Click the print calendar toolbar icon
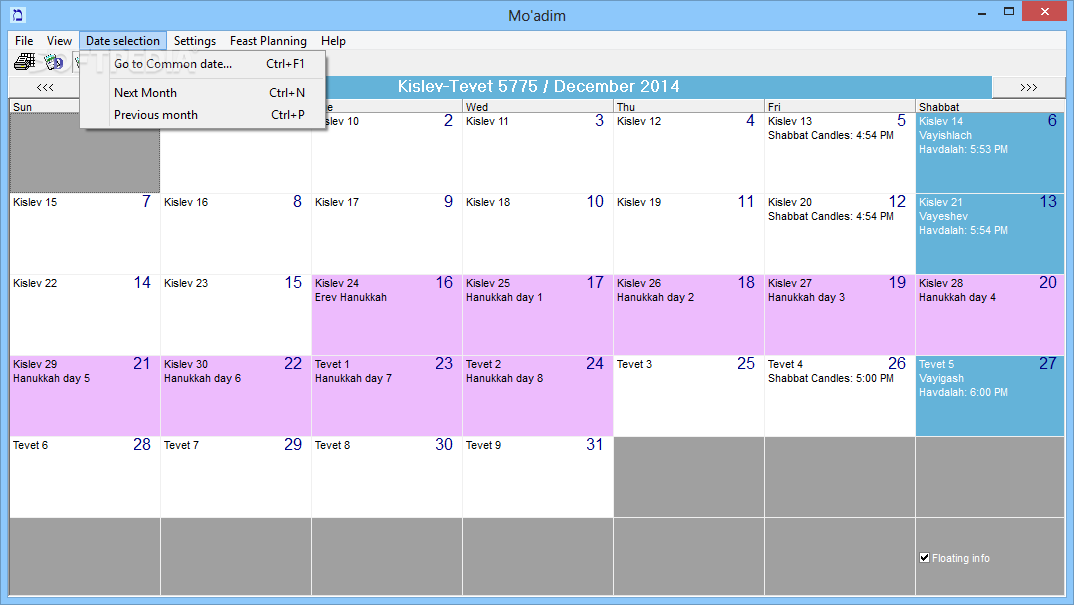The image size is (1074, 605). point(25,62)
